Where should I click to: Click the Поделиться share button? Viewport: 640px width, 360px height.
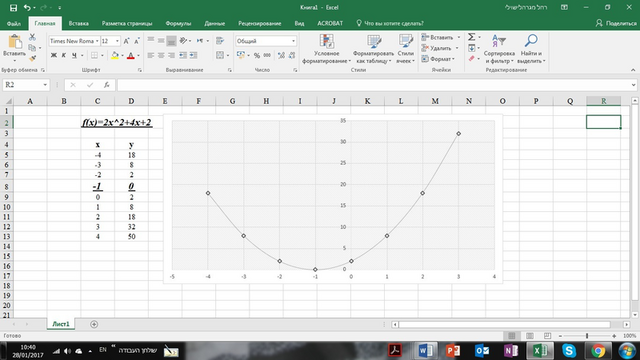(616, 23)
